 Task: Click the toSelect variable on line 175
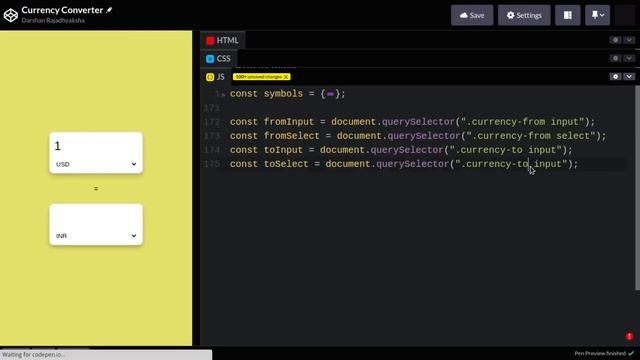click(x=286, y=164)
